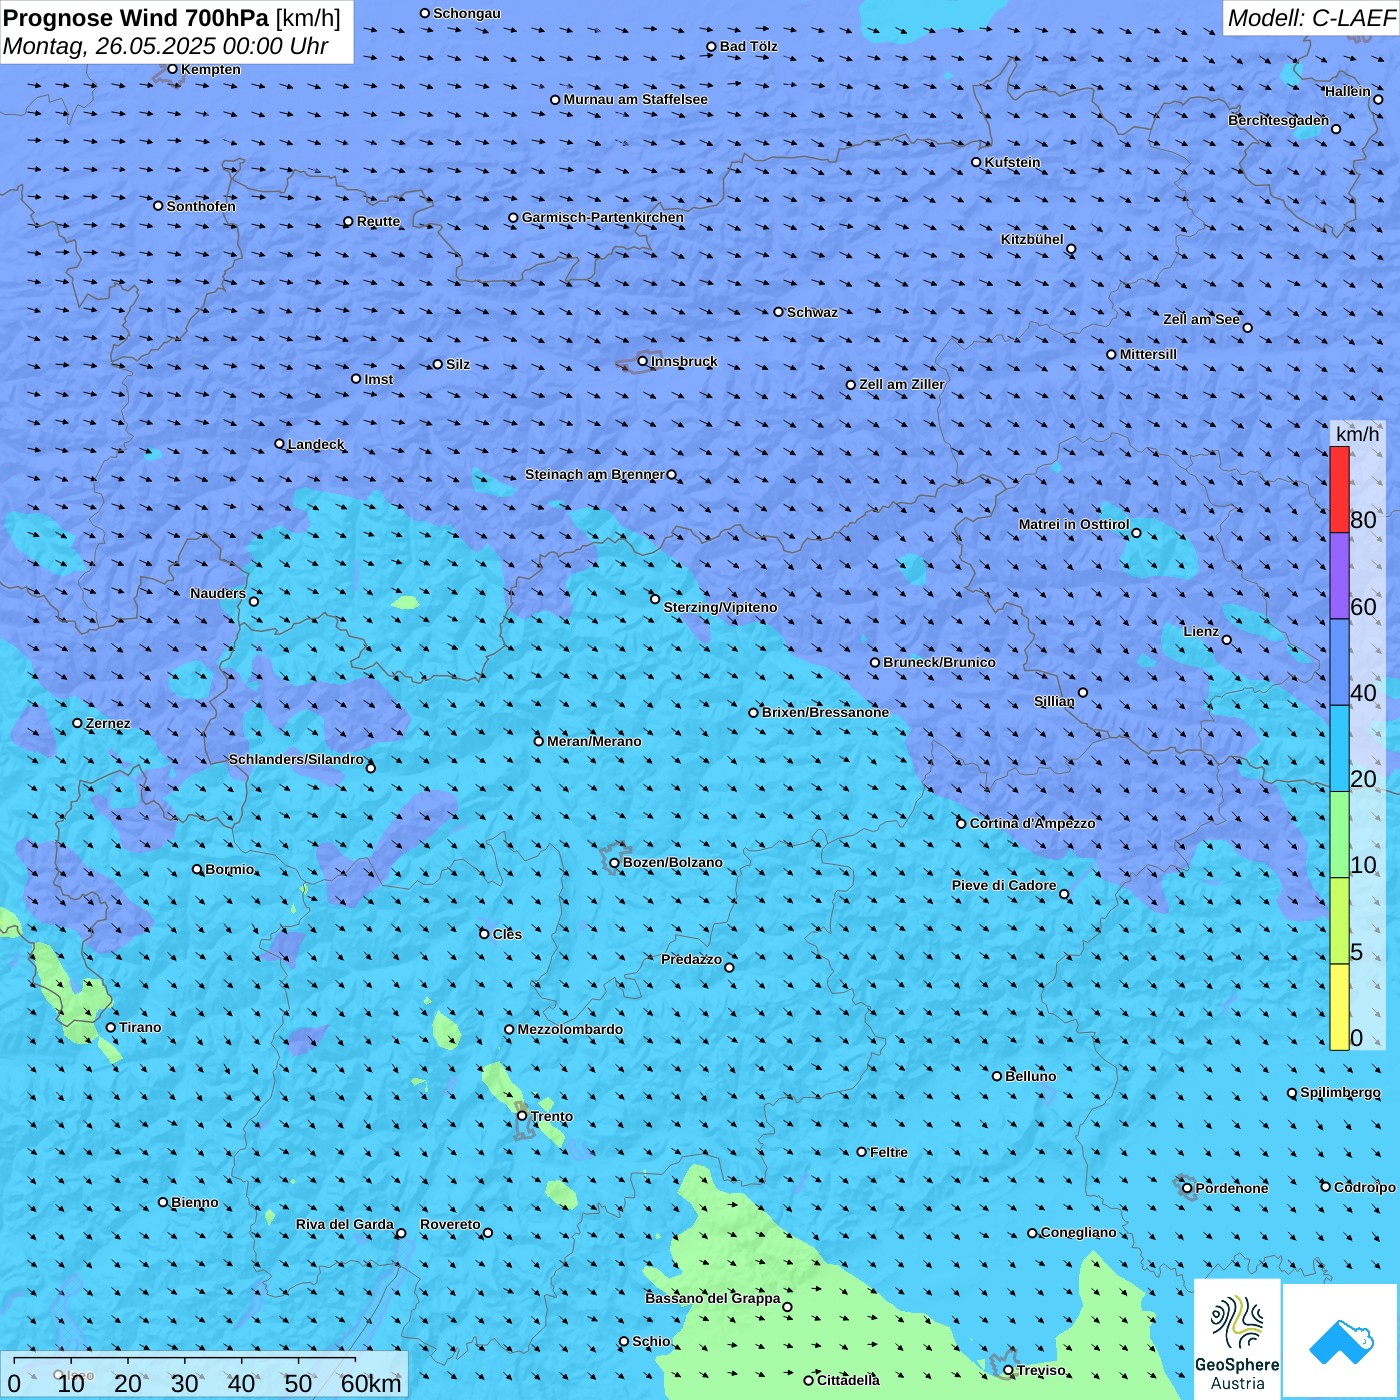Click the Lienz city marker
Viewport: 1400px width, 1400px height.
click(1227, 640)
